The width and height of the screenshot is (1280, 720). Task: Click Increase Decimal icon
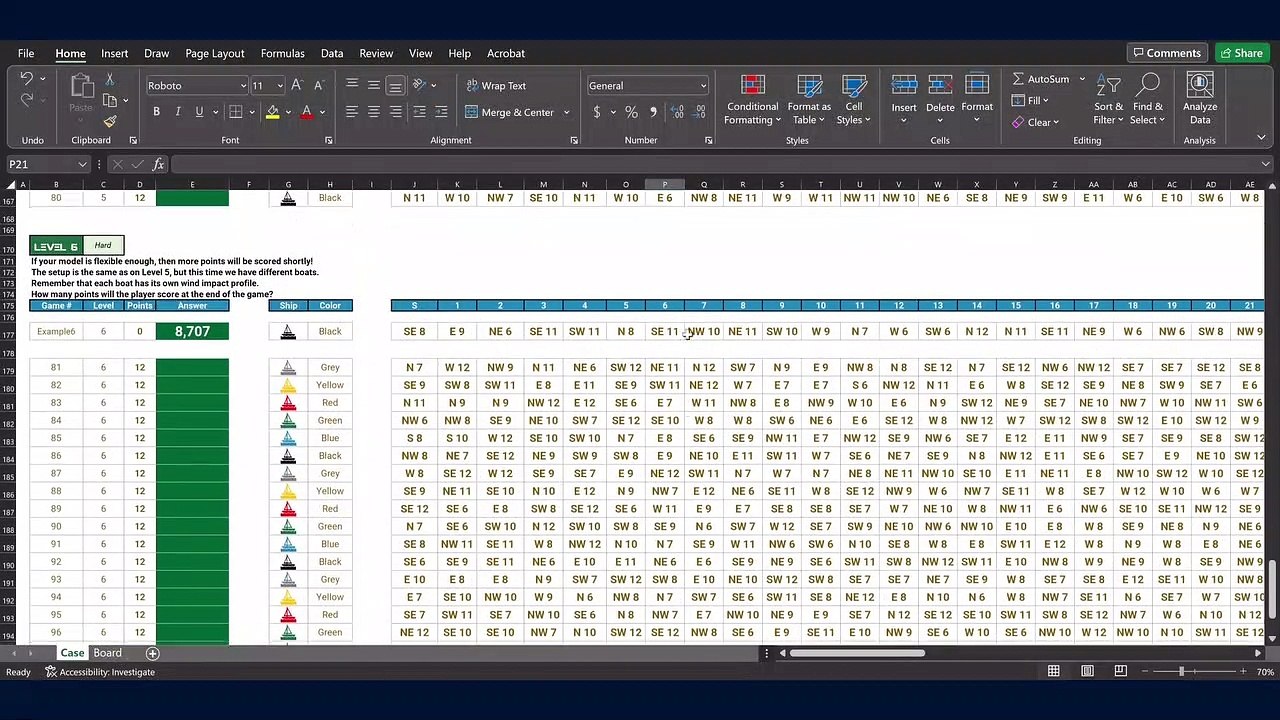[x=678, y=112]
